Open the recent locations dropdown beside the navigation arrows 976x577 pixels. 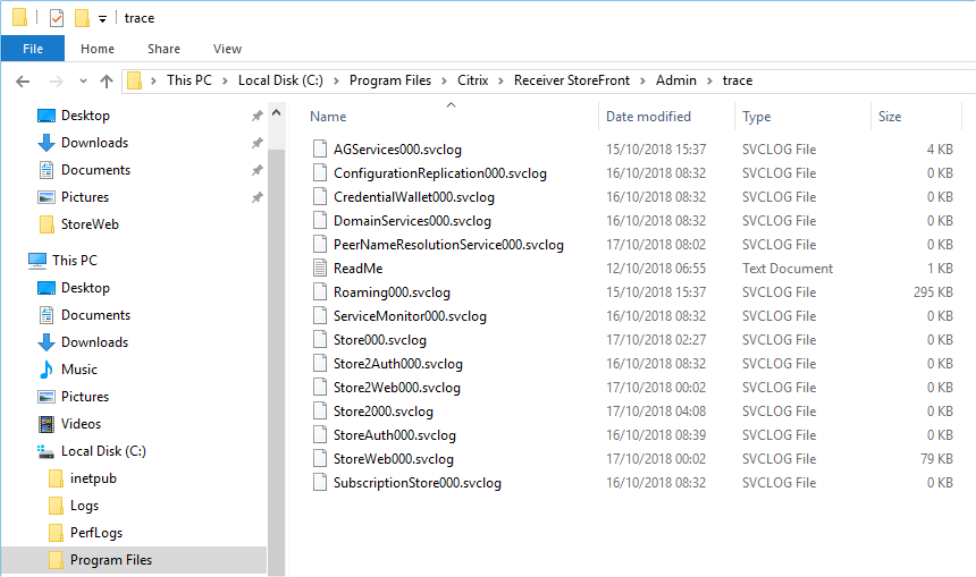point(82,80)
